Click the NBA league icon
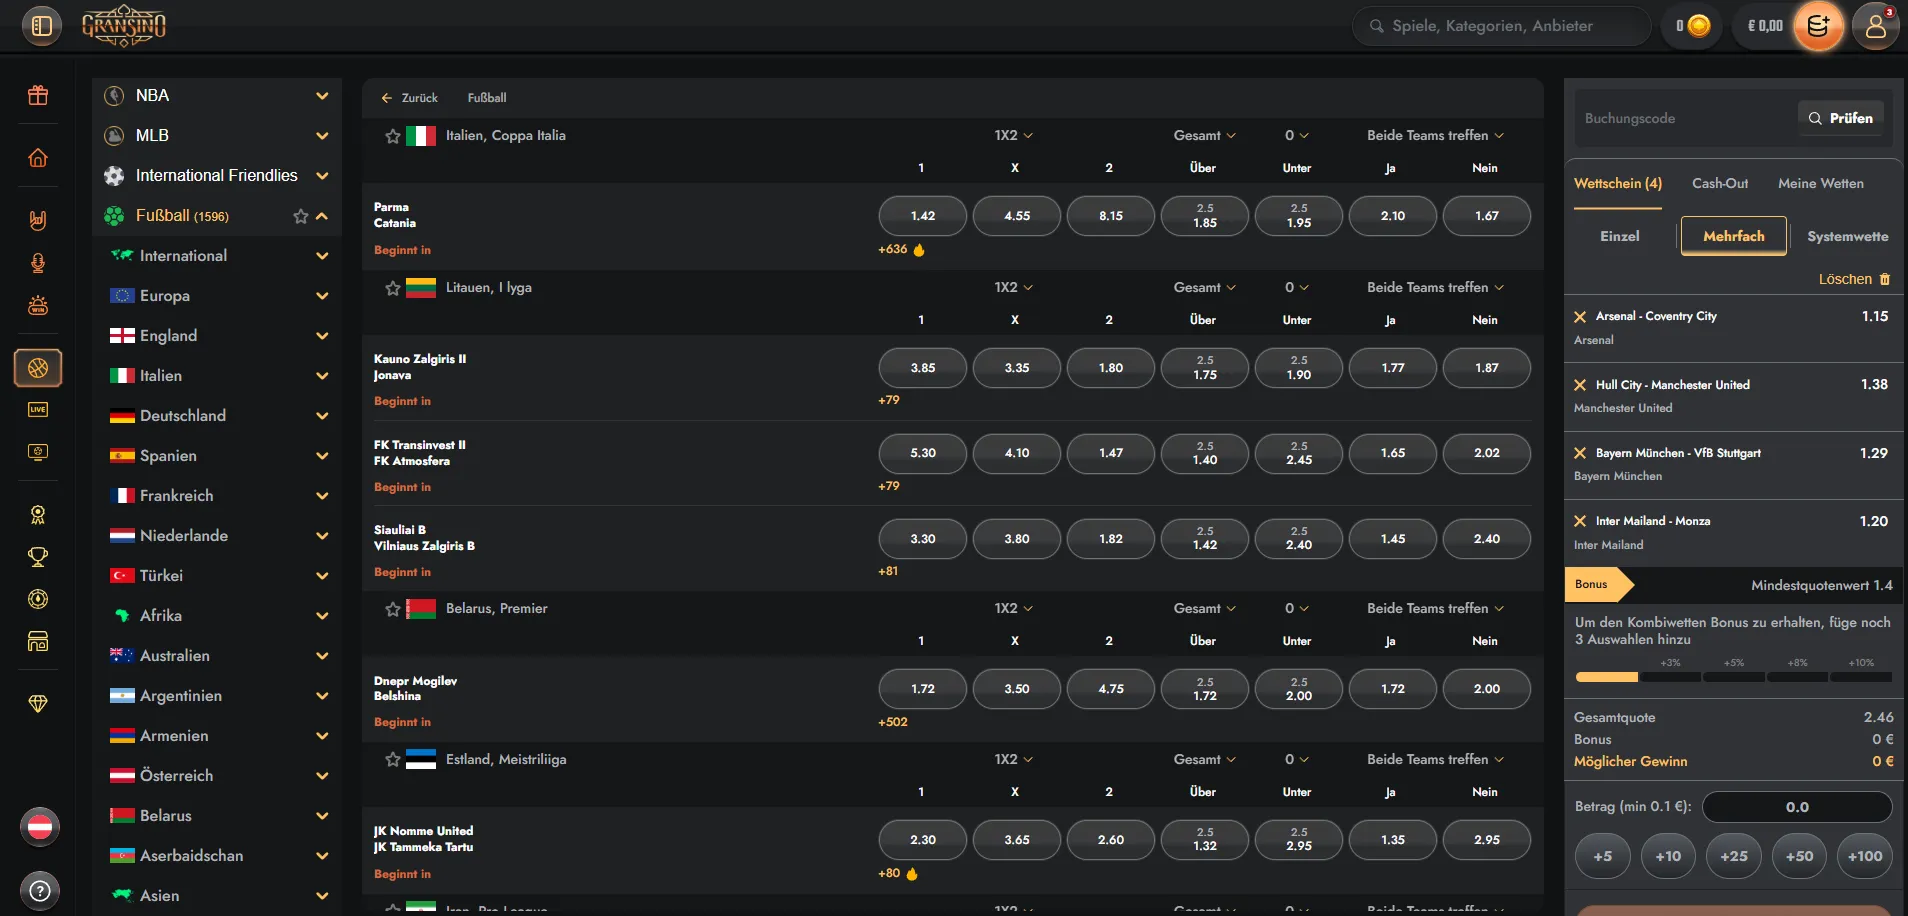Screen dimensions: 1908x916 coord(115,96)
